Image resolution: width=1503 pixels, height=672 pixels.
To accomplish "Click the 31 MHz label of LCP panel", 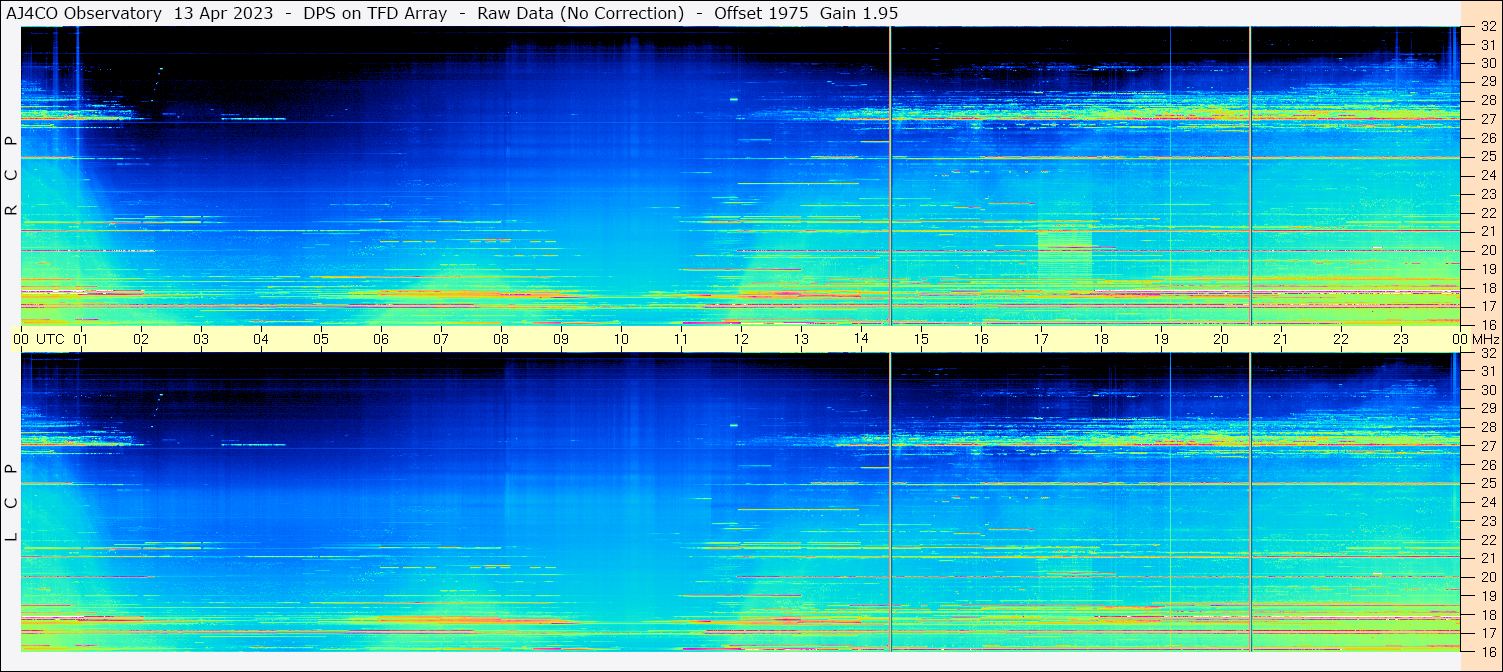I will pyautogui.click(x=1488, y=372).
